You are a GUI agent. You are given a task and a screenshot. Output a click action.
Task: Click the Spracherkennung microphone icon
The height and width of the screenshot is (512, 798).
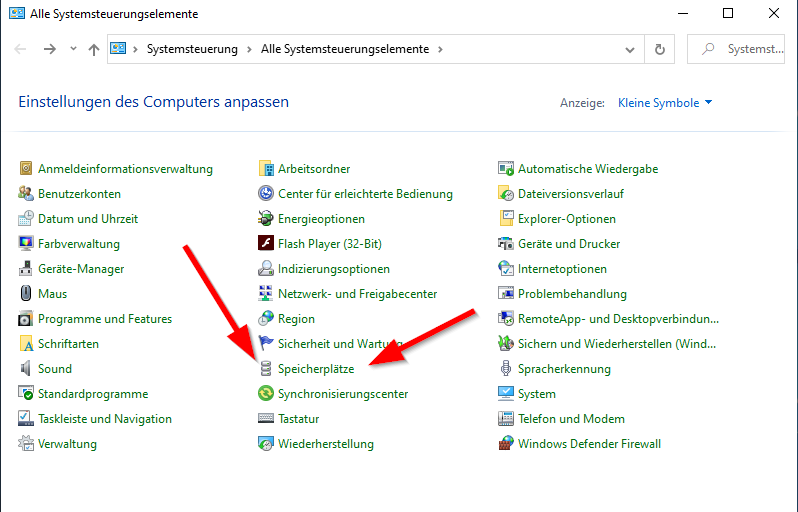tap(505, 368)
